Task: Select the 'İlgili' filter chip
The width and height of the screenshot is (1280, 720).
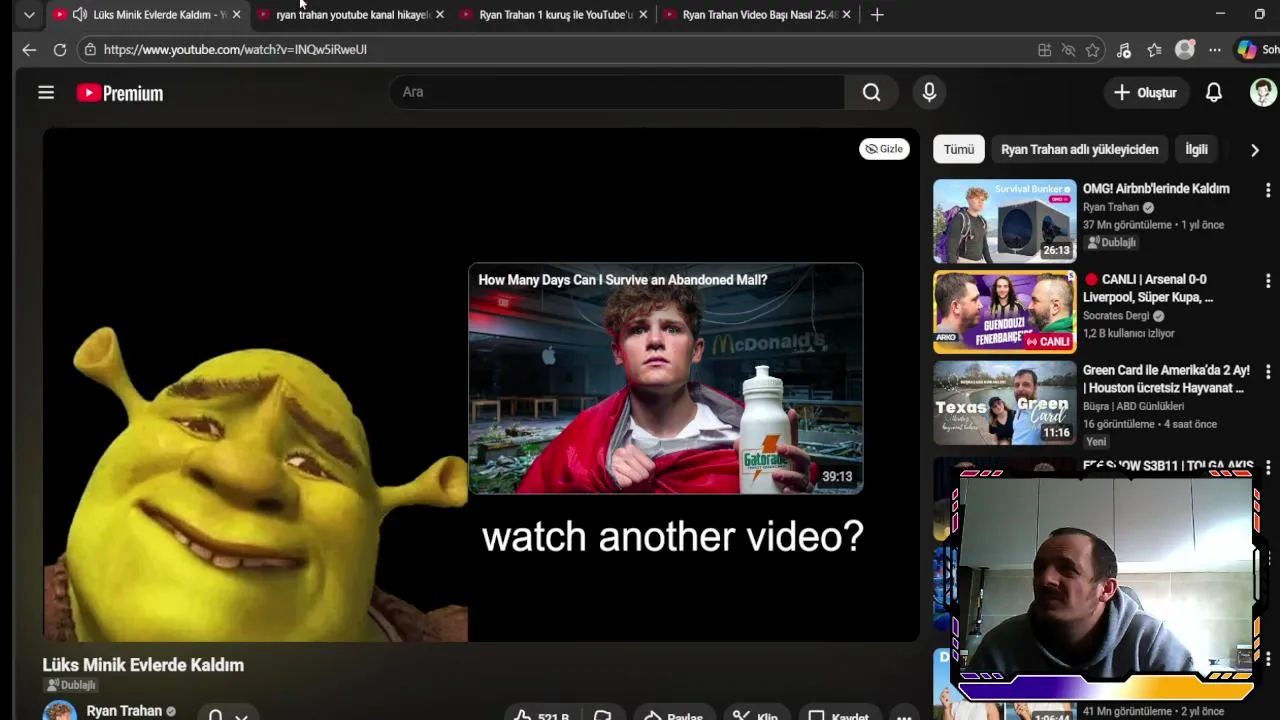Action: coord(1197,149)
